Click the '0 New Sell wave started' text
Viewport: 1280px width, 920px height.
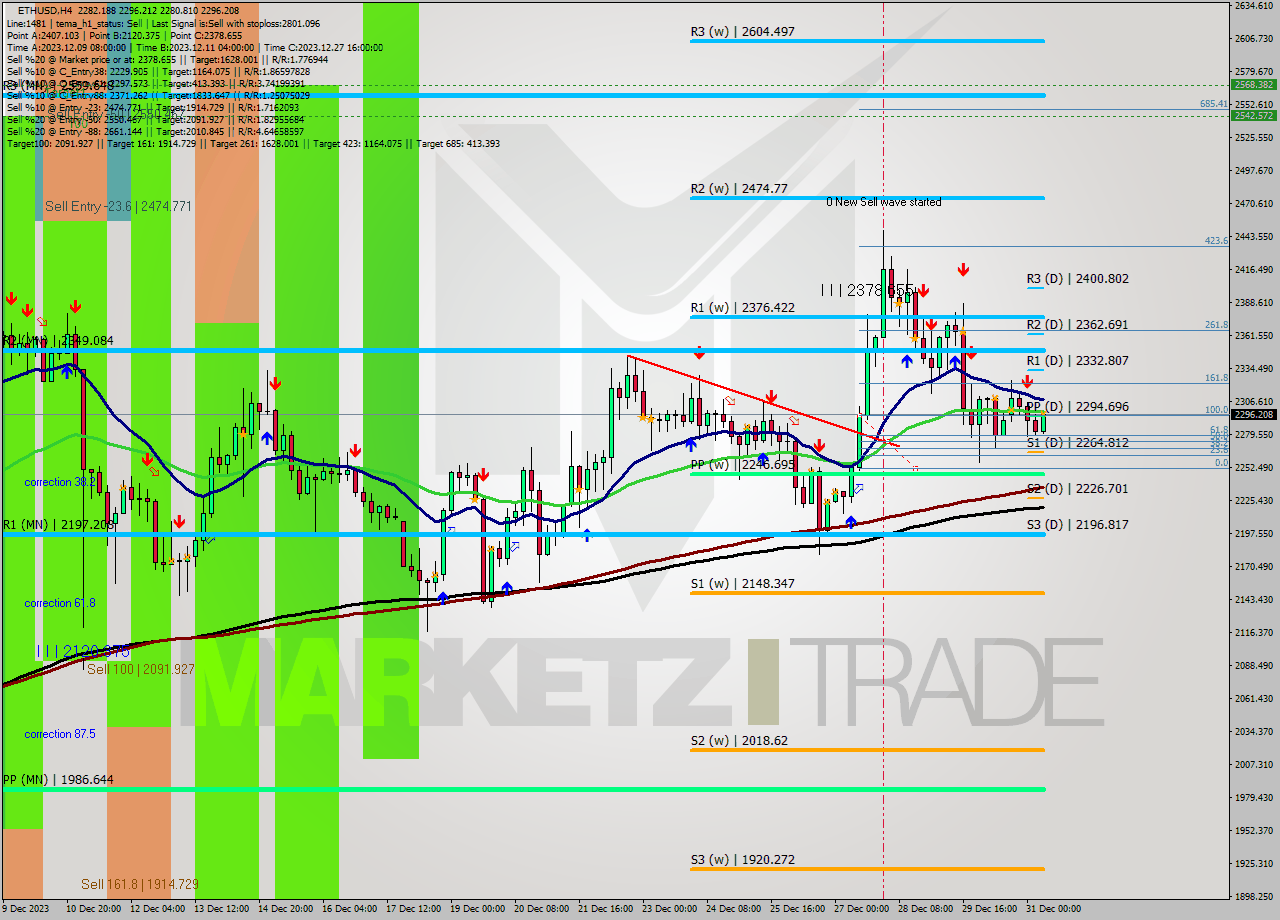point(883,202)
